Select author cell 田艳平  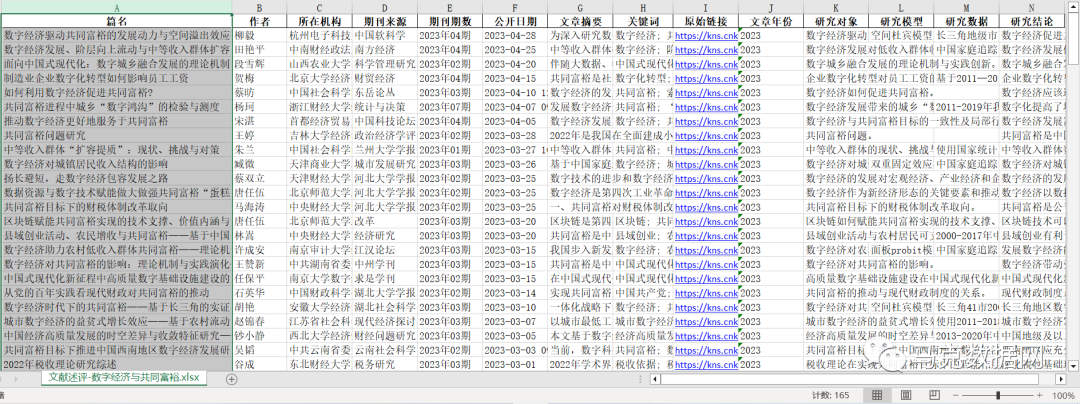coord(260,50)
